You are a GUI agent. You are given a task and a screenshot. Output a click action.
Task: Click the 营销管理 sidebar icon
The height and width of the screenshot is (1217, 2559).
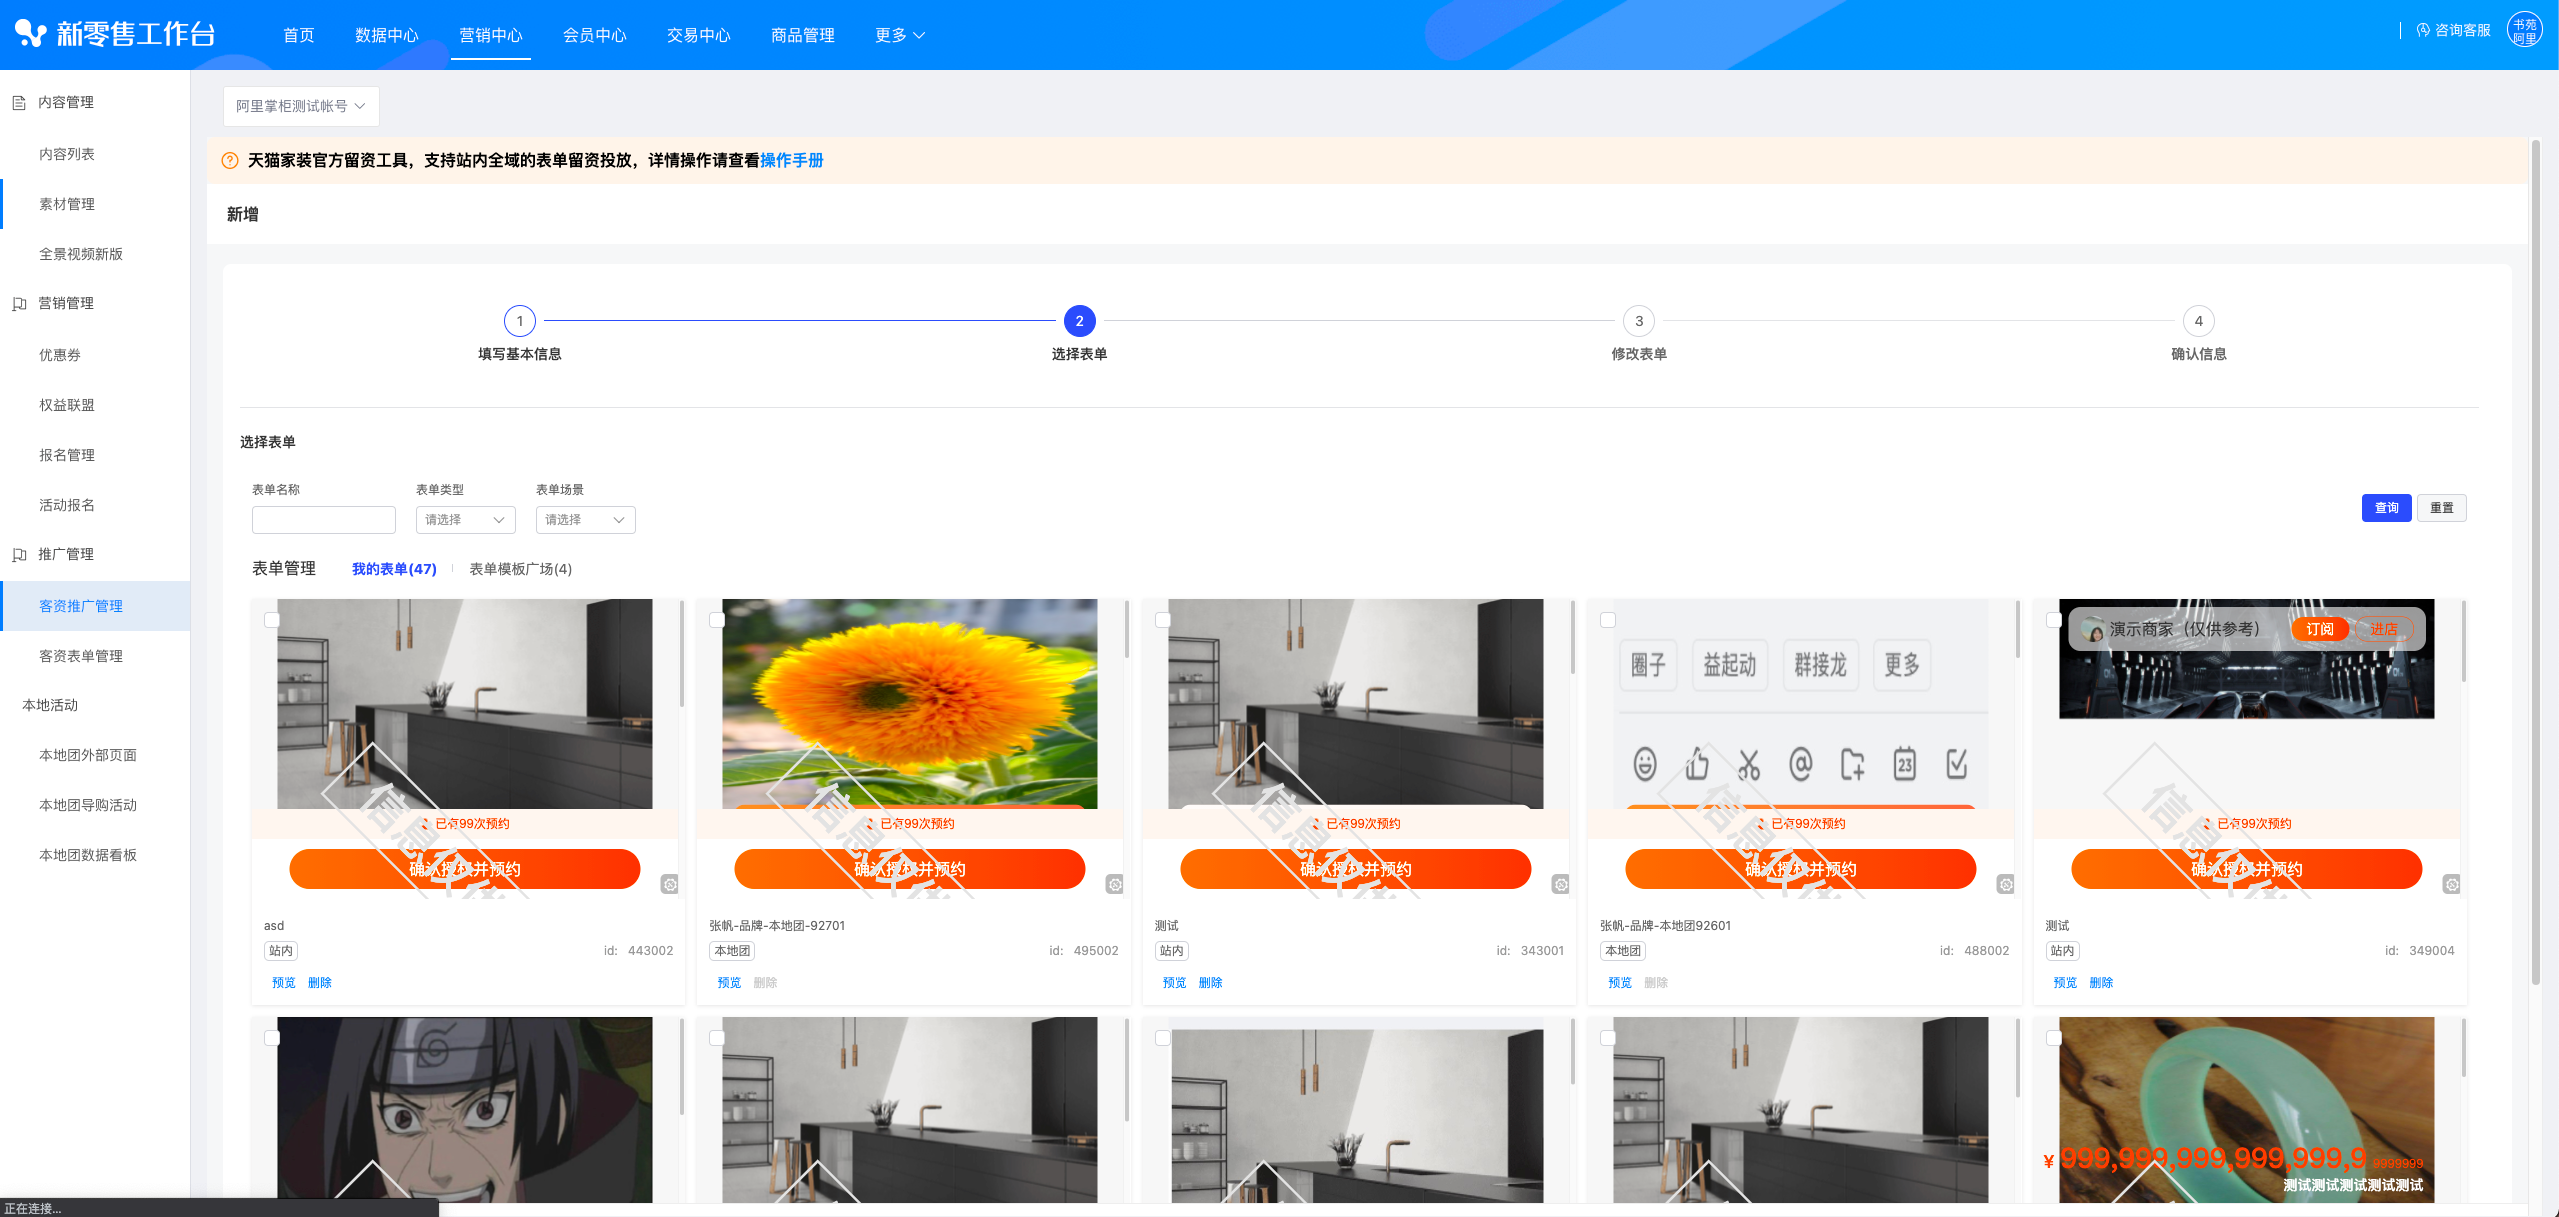(x=19, y=303)
